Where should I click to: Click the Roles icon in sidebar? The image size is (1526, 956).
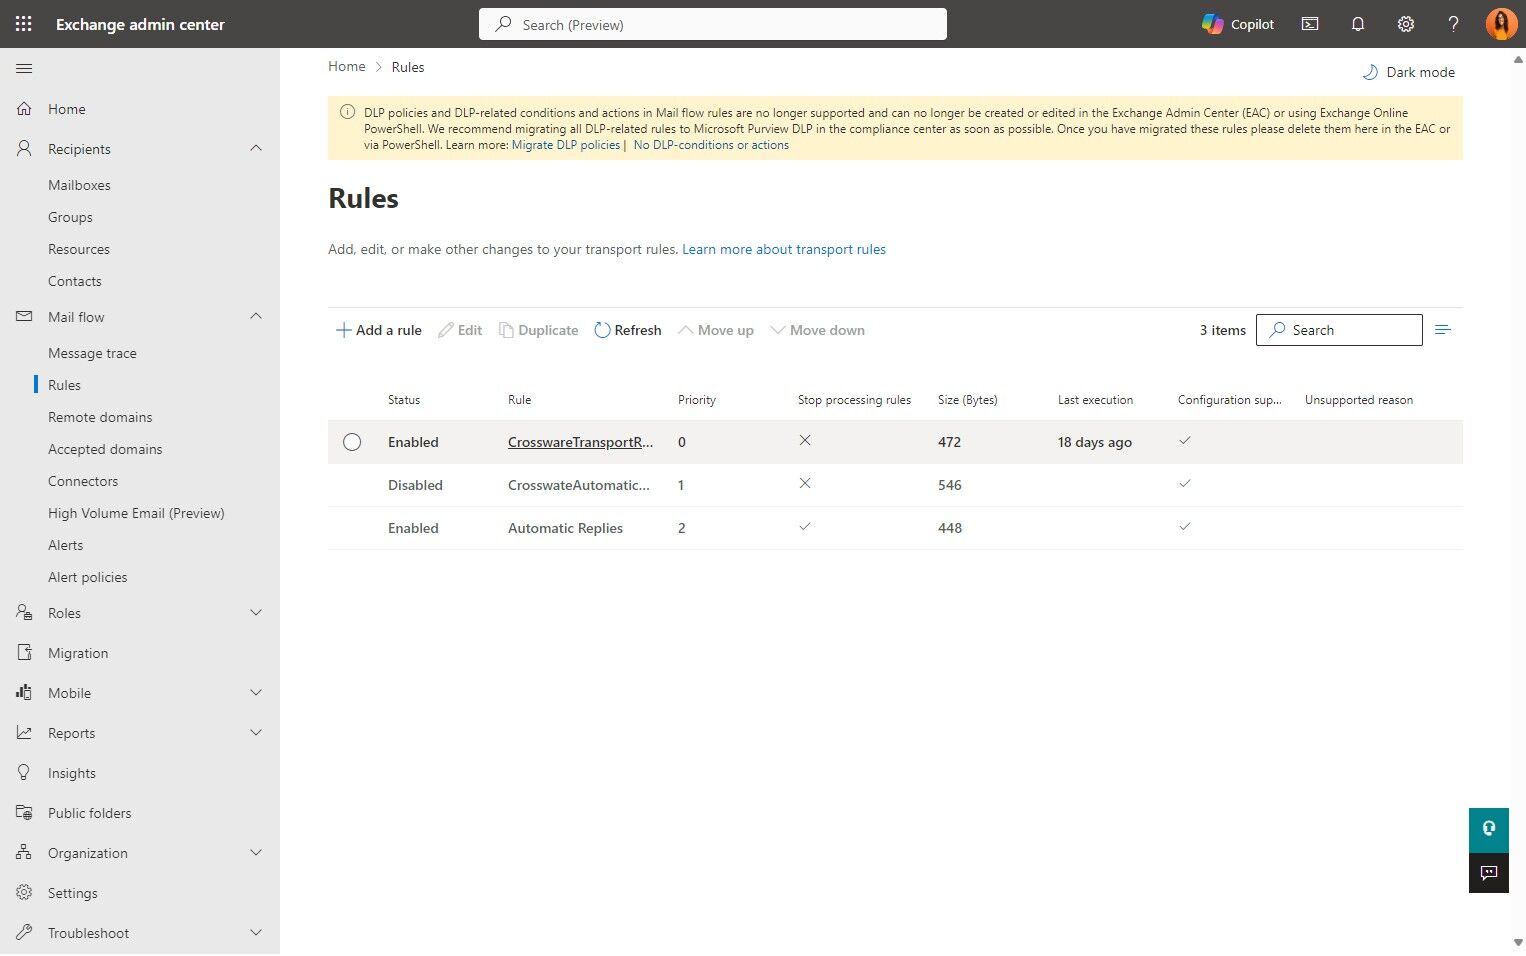click(24, 612)
